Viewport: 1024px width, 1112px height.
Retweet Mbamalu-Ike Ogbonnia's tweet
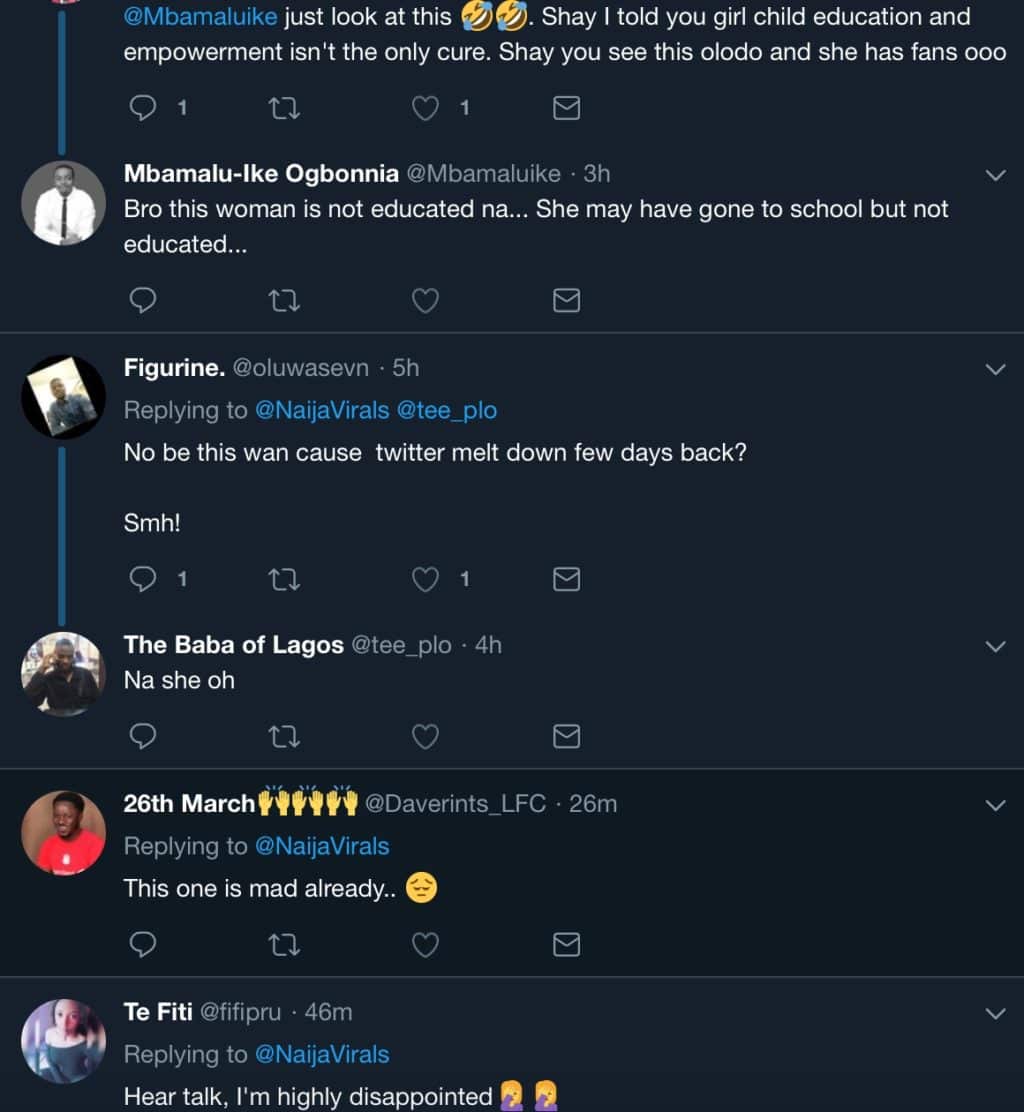pyautogui.click(x=285, y=300)
